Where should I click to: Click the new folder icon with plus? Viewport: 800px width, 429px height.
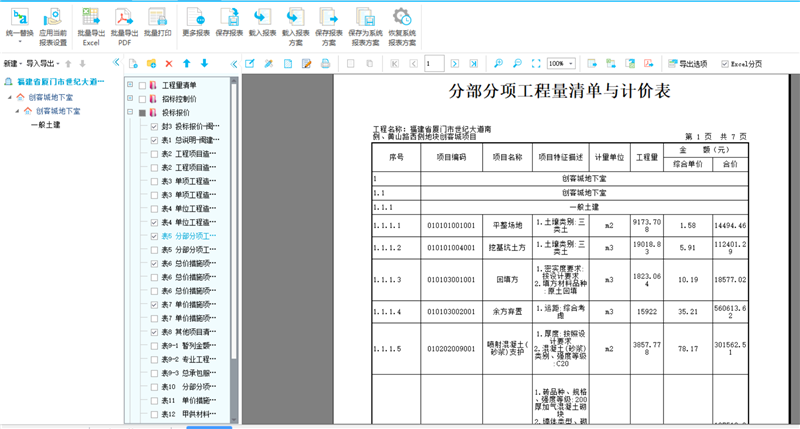[152, 64]
